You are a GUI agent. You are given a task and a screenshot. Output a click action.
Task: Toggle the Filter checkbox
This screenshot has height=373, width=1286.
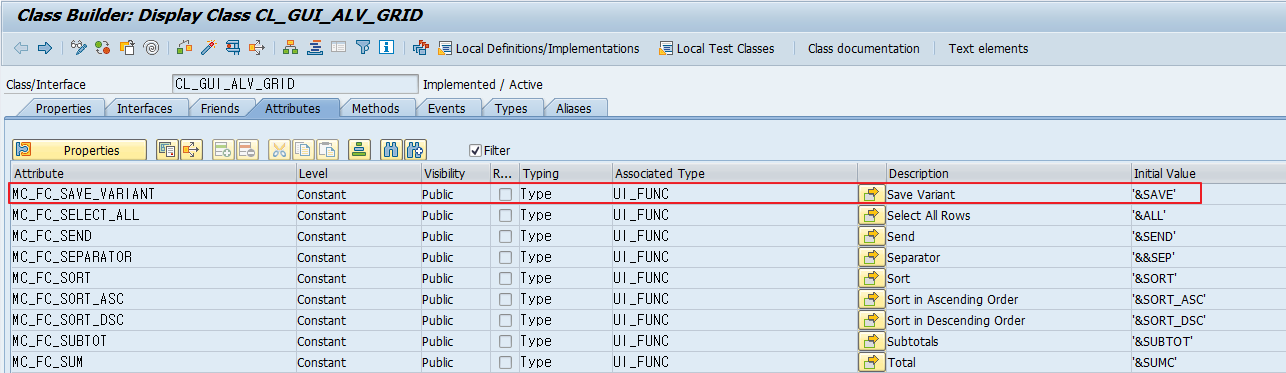tap(476, 151)
